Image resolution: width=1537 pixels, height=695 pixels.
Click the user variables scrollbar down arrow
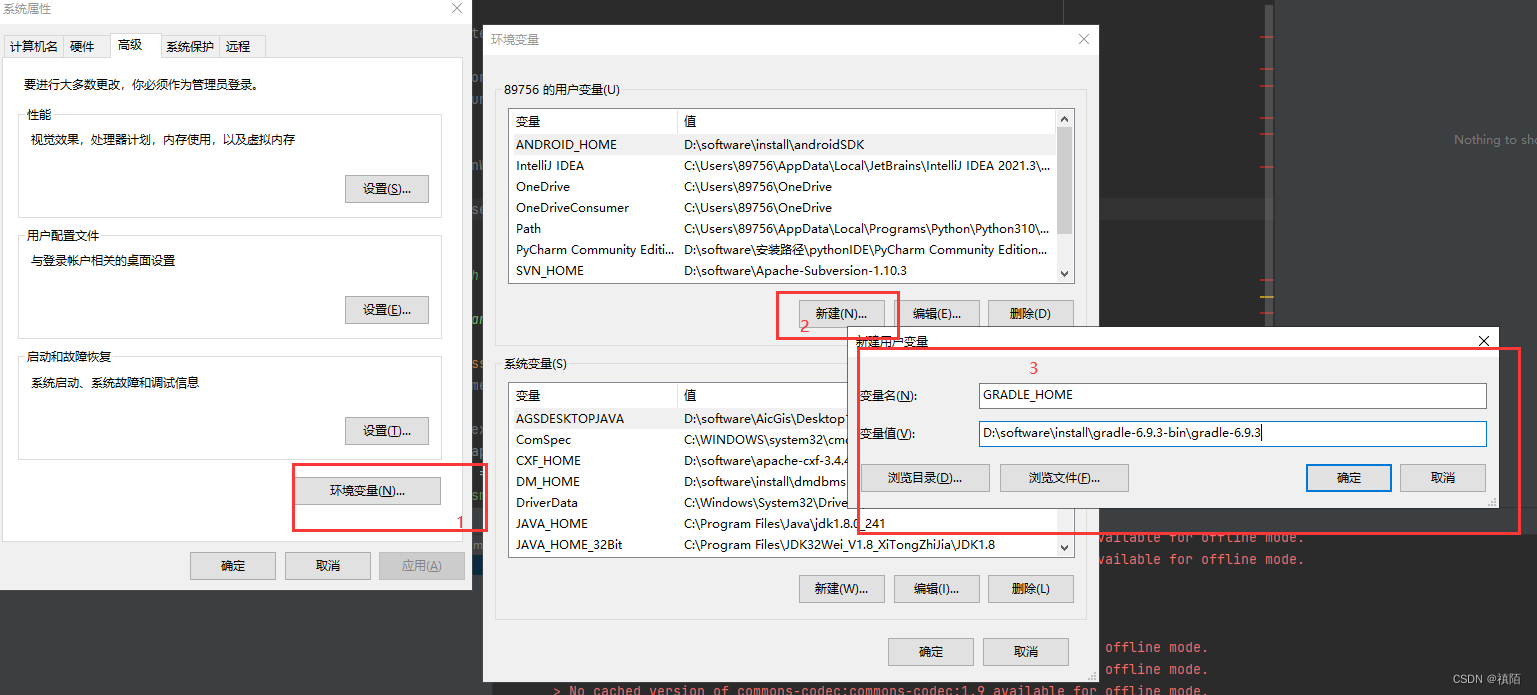[1064, 273]
